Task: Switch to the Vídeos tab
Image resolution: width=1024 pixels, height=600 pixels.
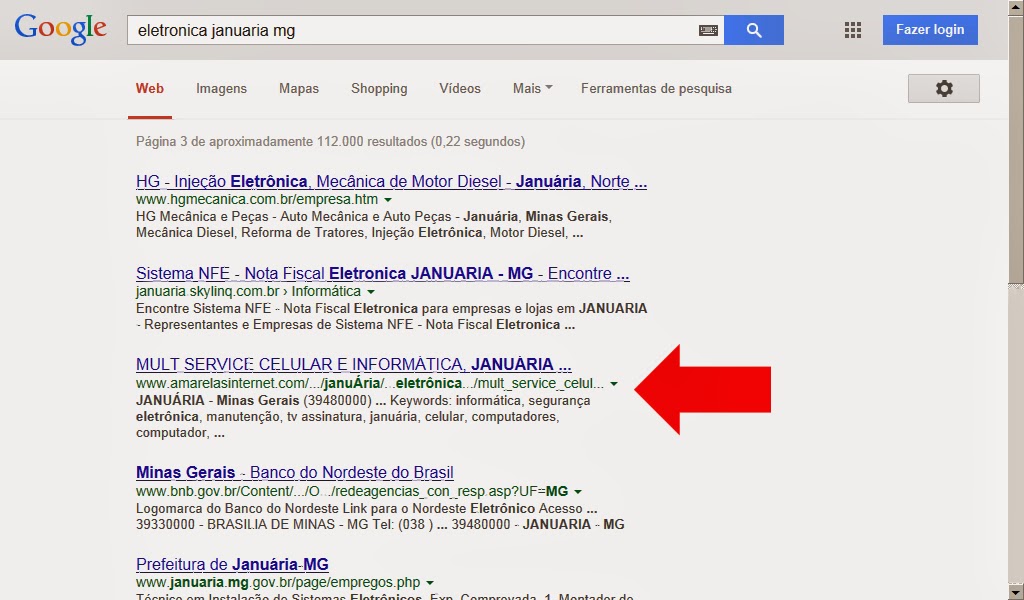Action: point(460,88)
